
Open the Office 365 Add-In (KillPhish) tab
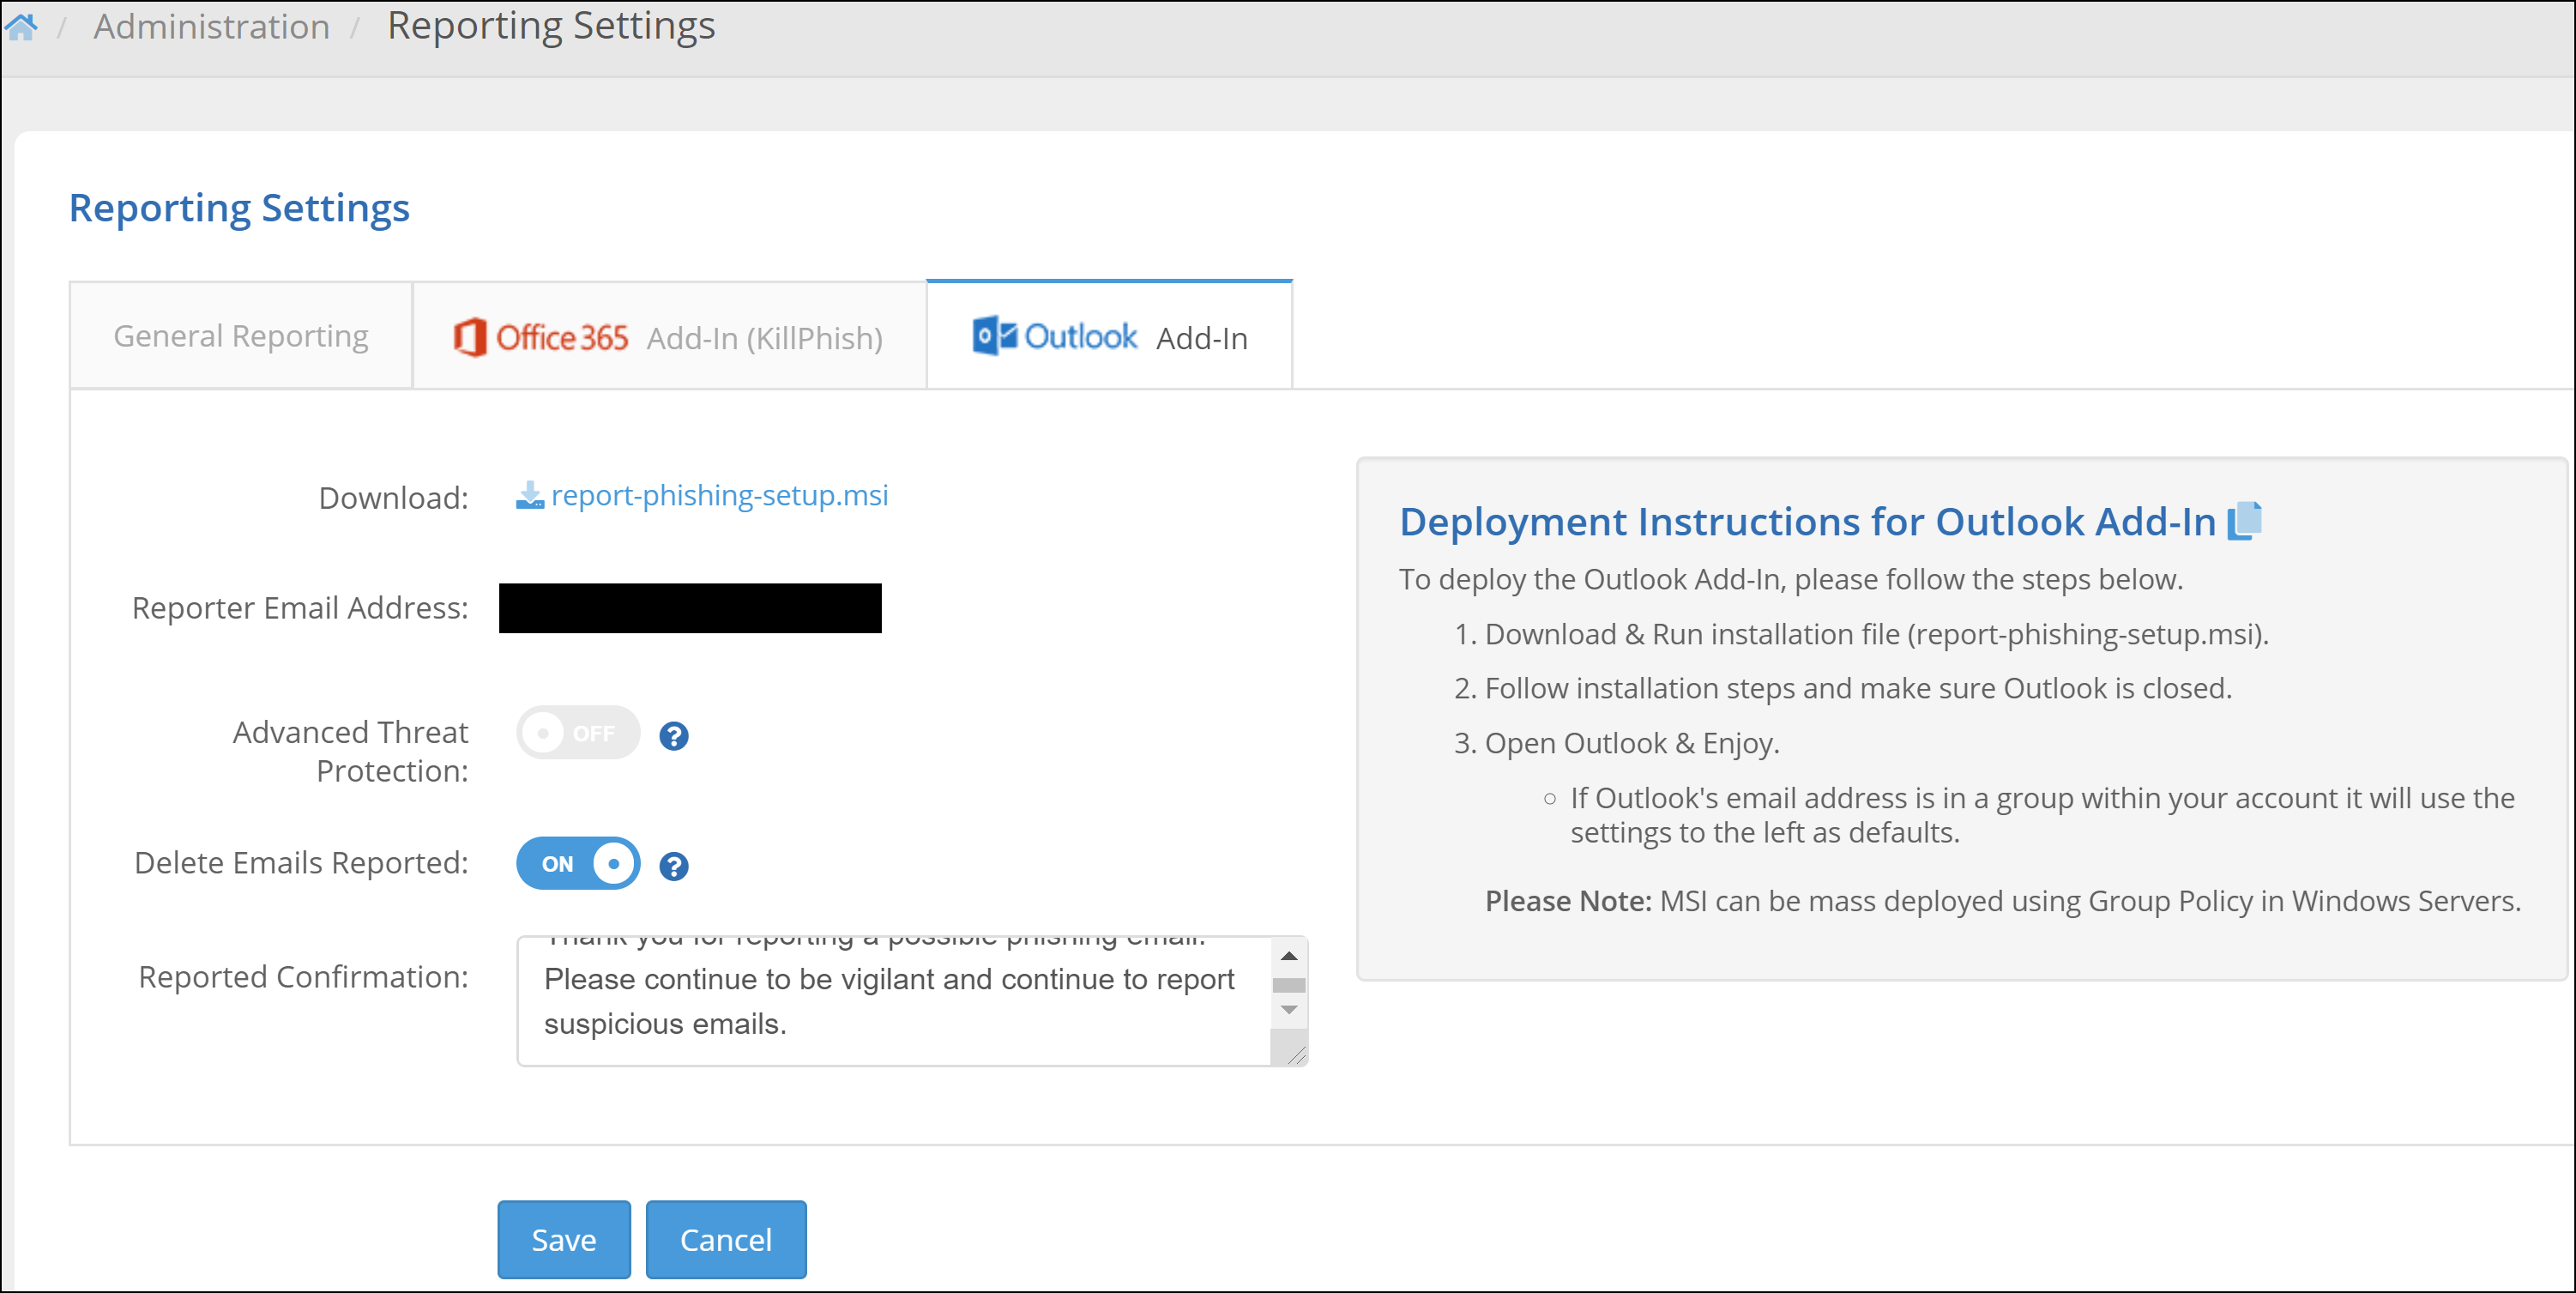[x=668, y=338]
